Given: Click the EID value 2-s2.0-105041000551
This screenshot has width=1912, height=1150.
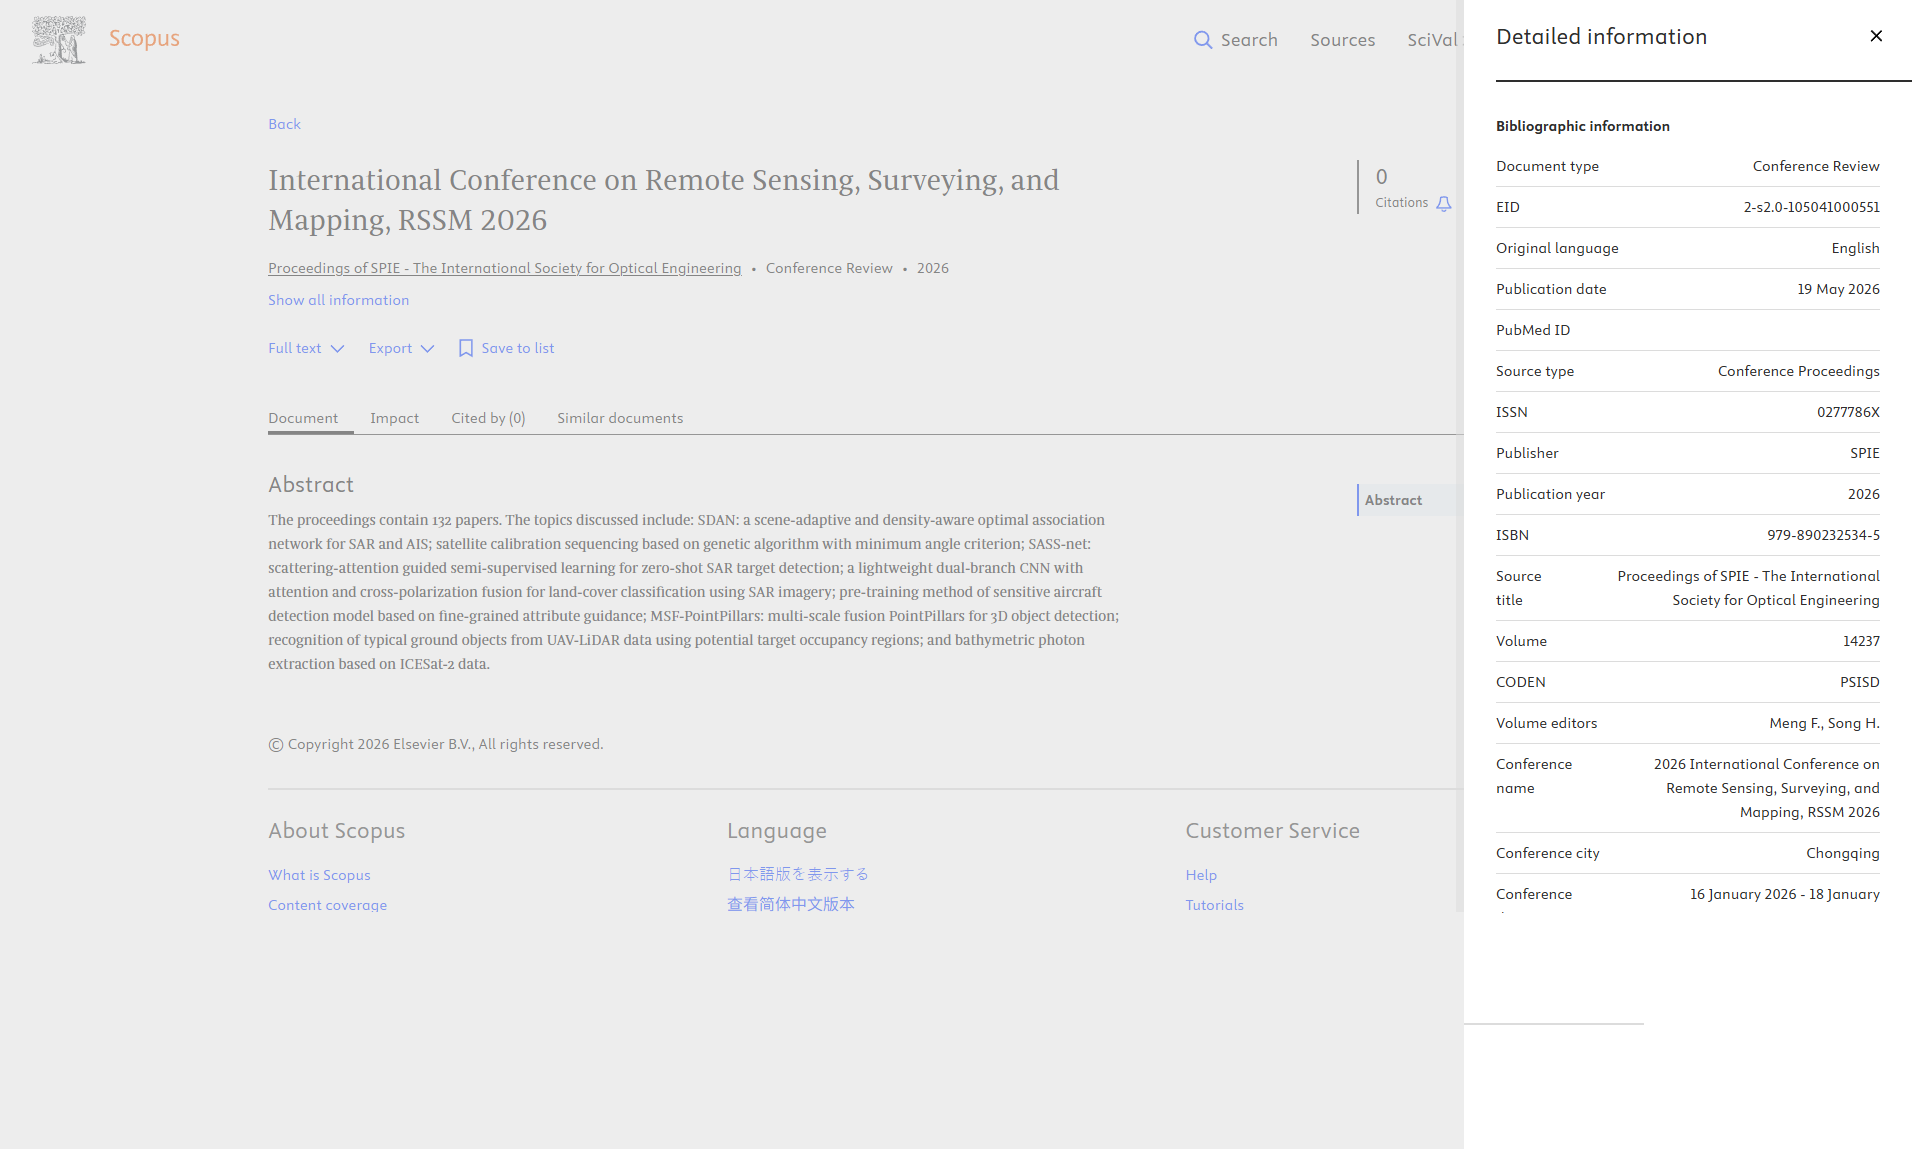Looking at the screenshot, I should click(x=1811, y=207).
